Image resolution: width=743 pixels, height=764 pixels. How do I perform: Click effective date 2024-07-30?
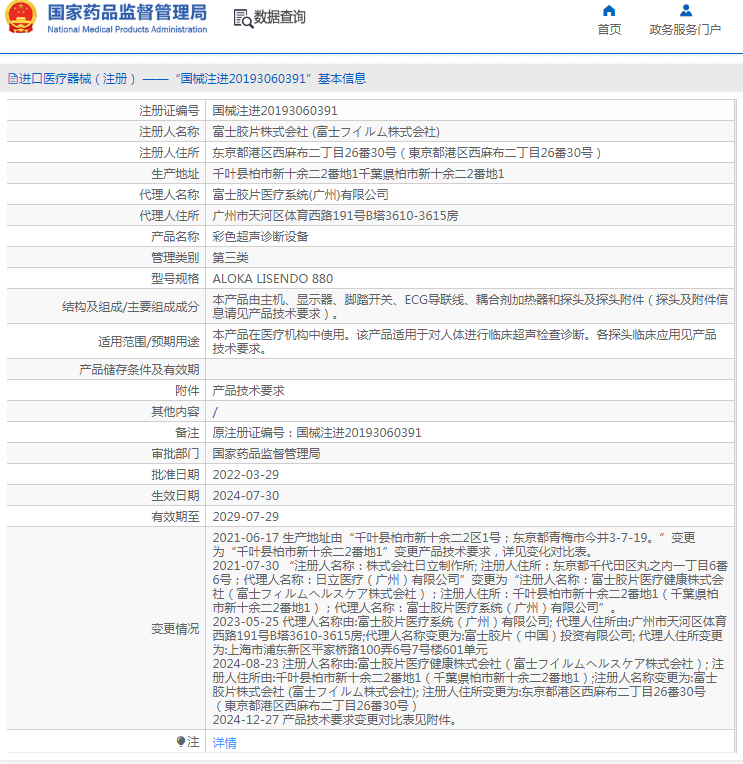(246, 495)
